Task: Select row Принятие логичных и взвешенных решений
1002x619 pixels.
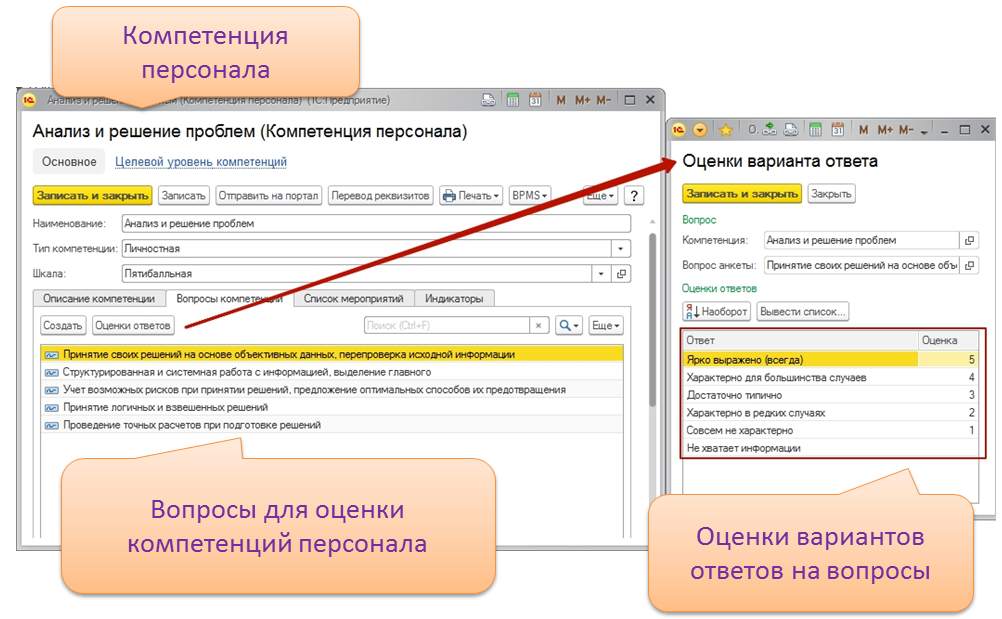Action: click(x=165, y=408)
